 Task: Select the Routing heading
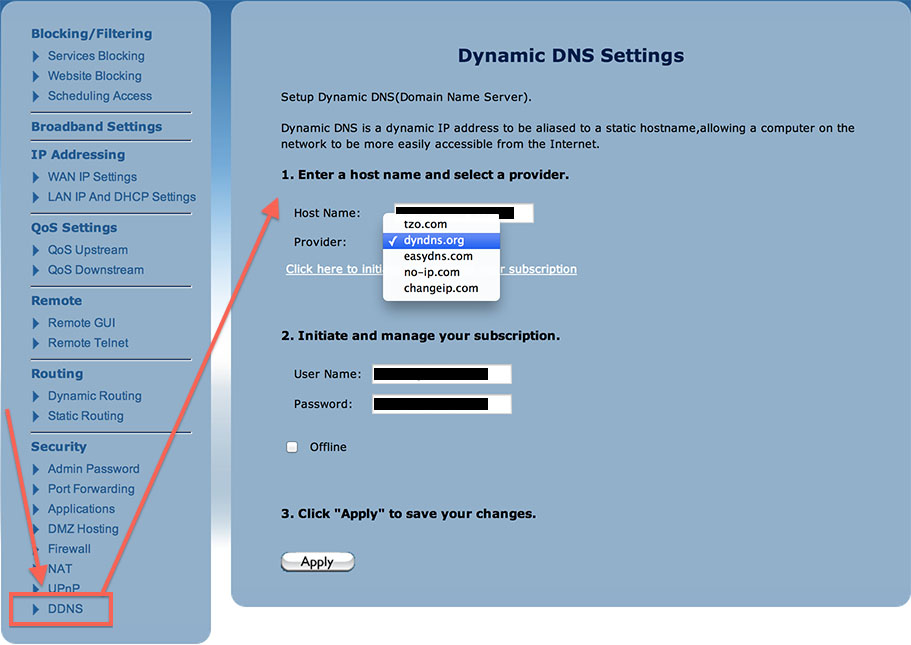coord(57,374)
